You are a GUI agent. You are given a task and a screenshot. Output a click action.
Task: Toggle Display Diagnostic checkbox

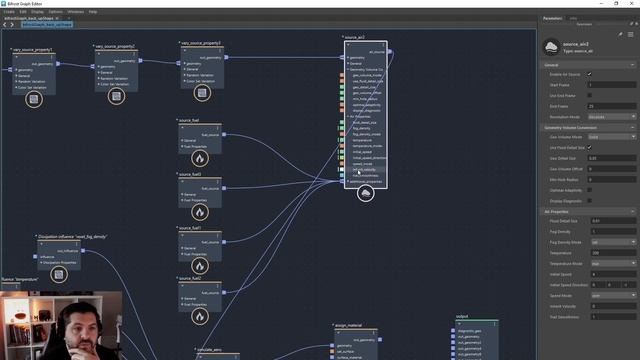(589, 201)
